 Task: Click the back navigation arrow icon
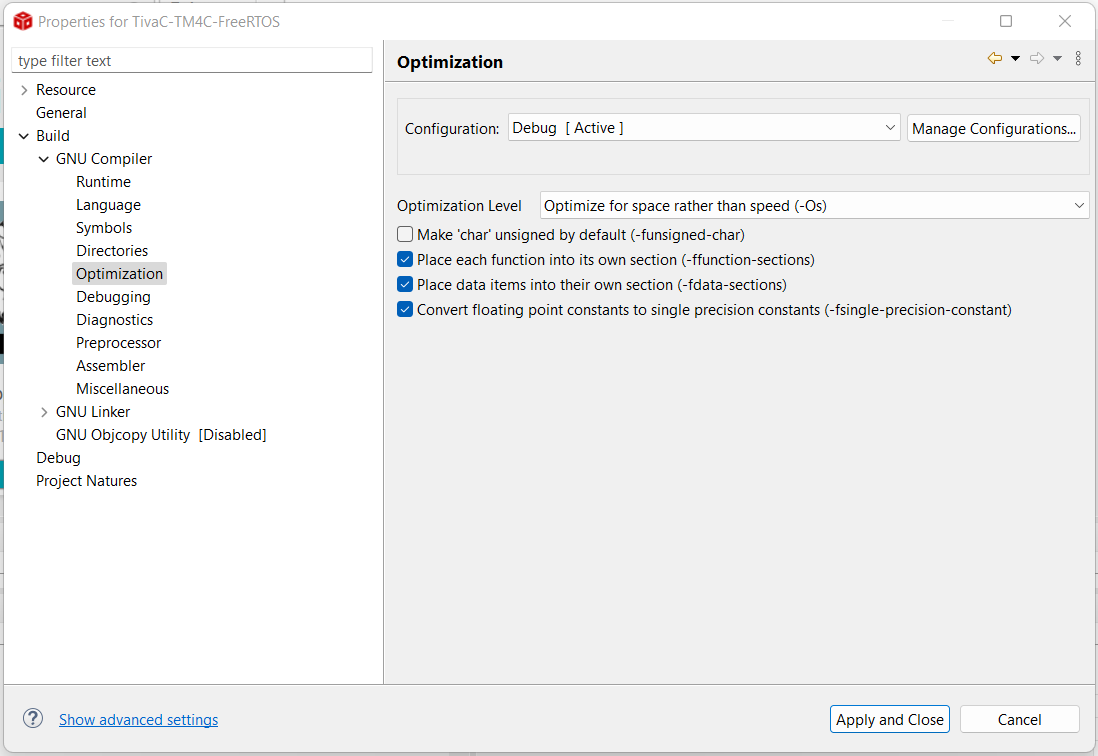click(994, 58)
